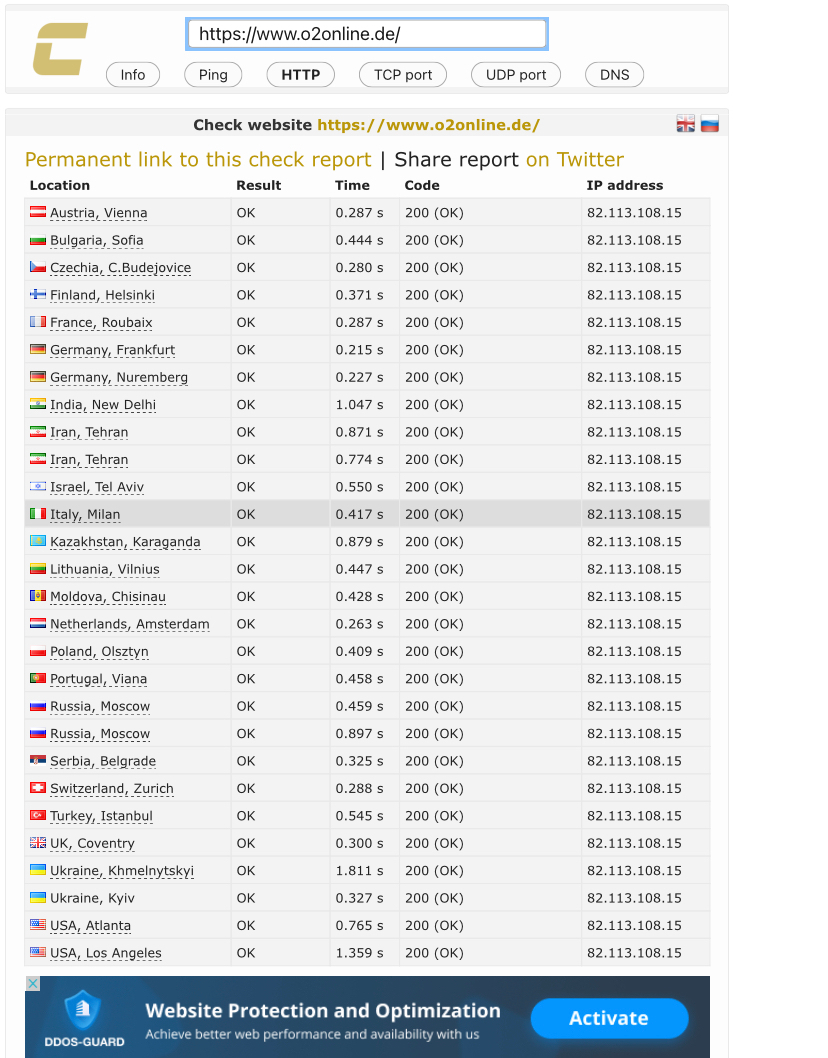Open Israel, Tel Aviv location link
The image size is (828, 1058).
[96, 487]
